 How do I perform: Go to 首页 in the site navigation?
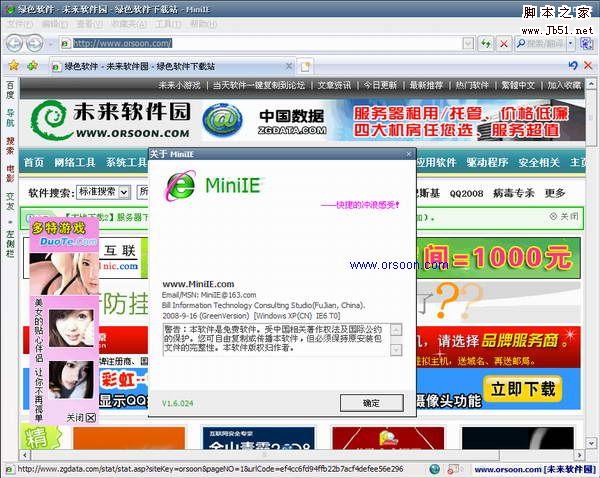click(34, 162)
